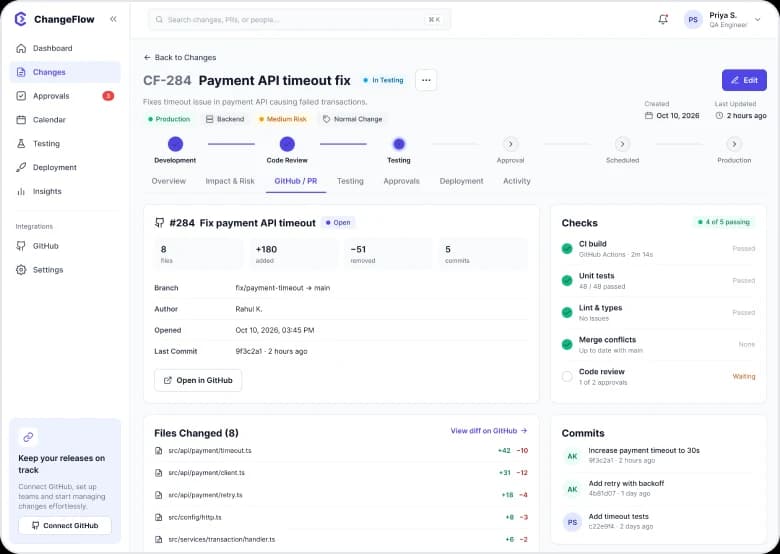The width and height of the screenshot is (780, 554).
Task: Select the Development stage marker
Action: click(175, 144)
